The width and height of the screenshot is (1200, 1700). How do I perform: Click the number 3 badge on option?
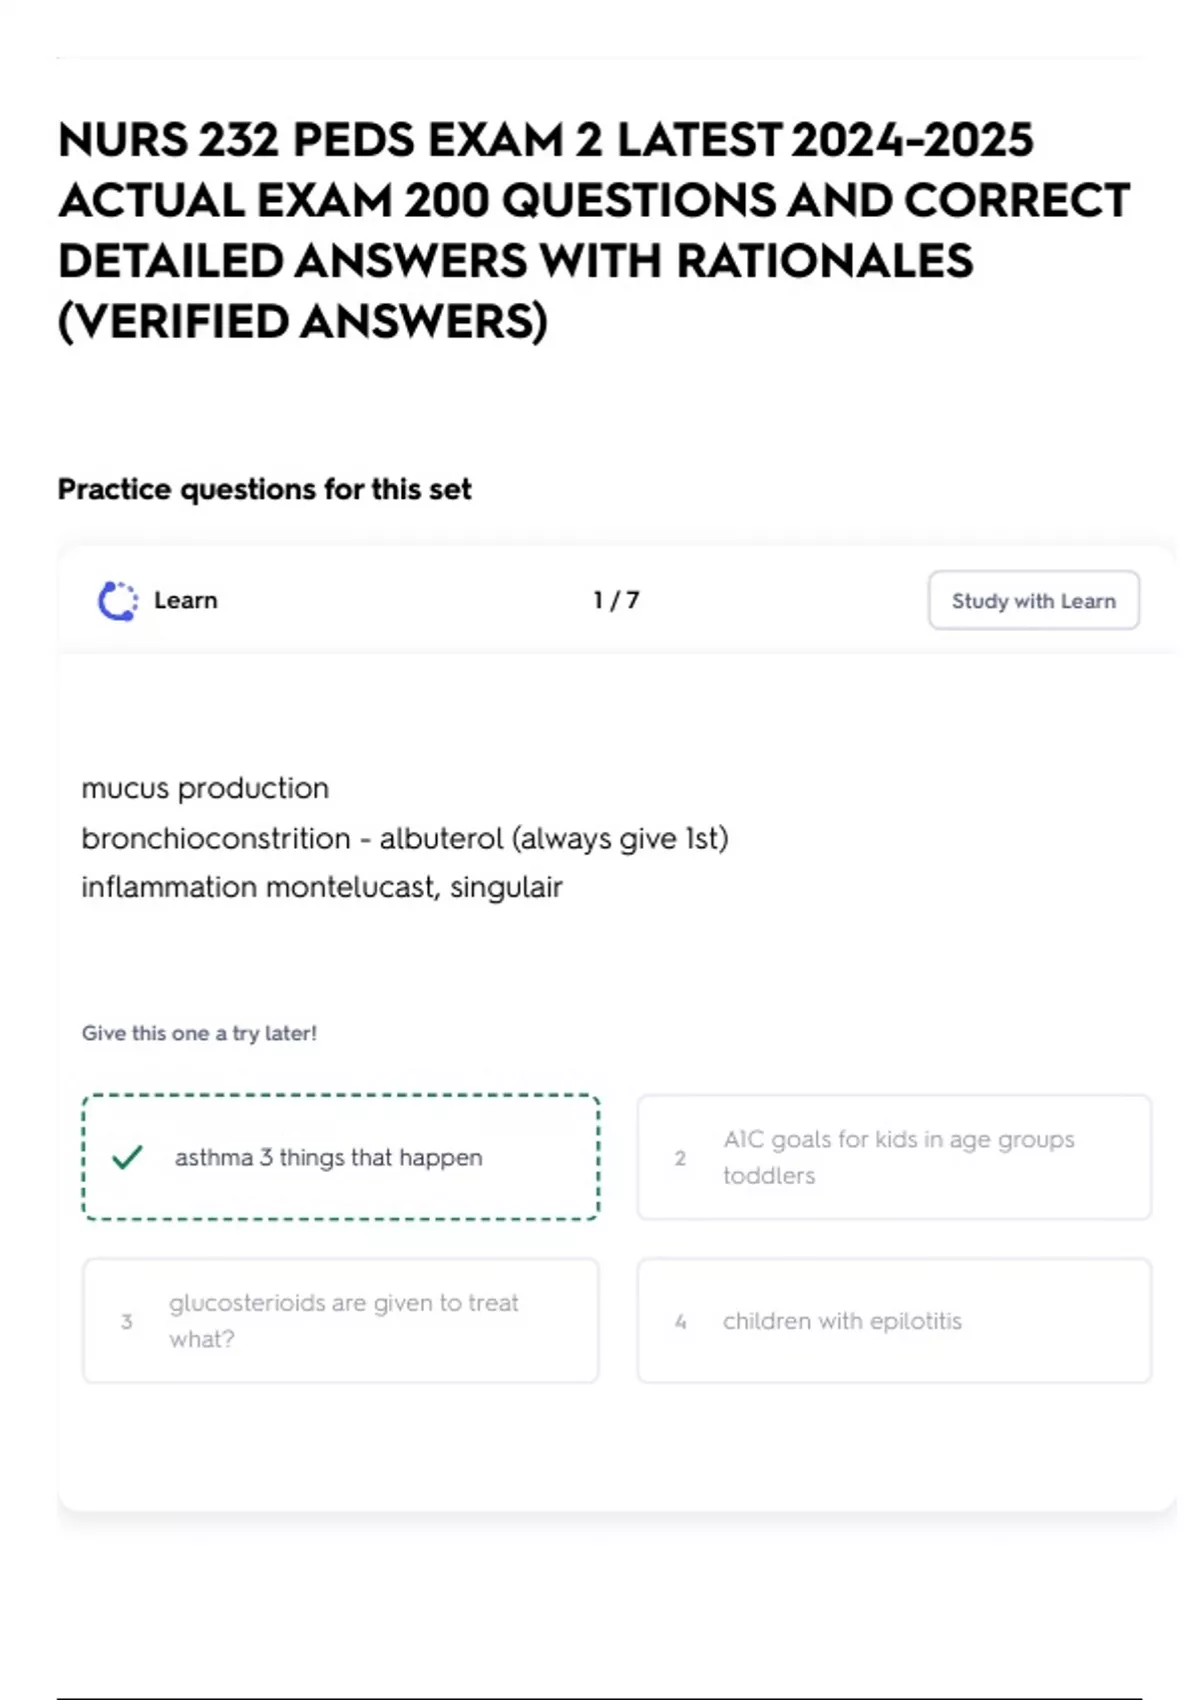point(126,1321)
